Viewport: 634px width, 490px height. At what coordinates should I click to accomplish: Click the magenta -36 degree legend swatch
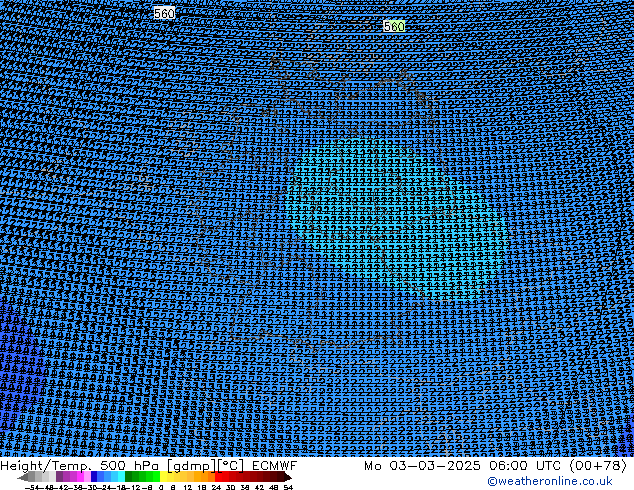point(80,476)
